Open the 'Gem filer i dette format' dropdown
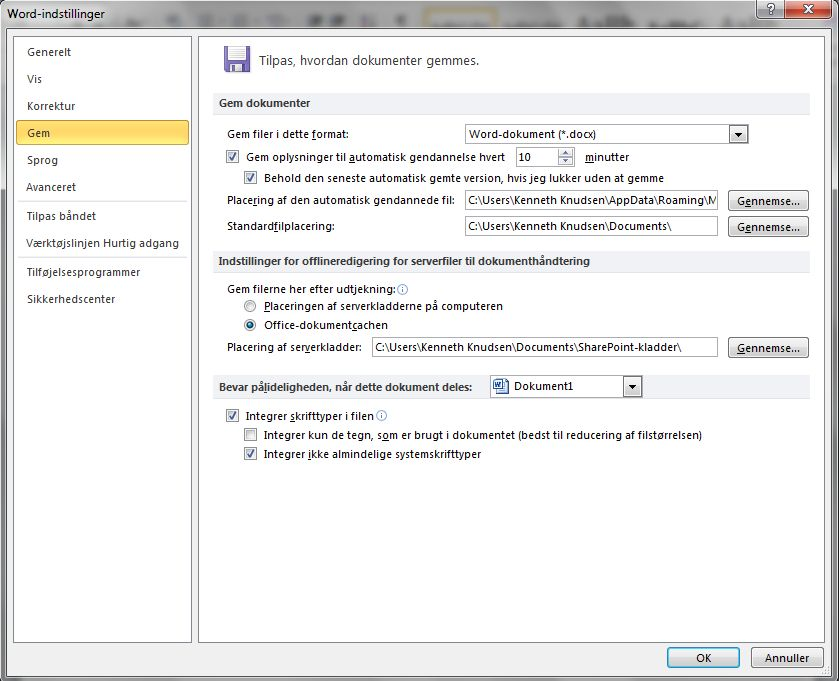This screenshot has width=839, height=681. click(738, 134)
